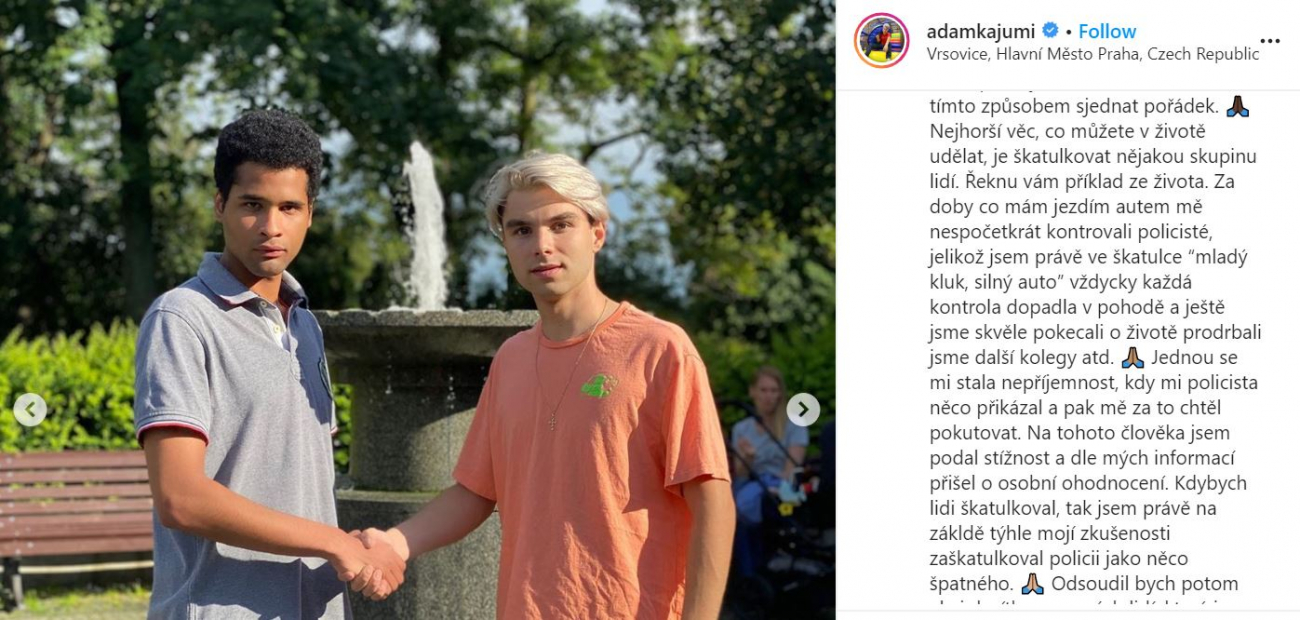Open the three-dot post options menu
This screenshot has height=620, width=1300.
click(1270, 41)
